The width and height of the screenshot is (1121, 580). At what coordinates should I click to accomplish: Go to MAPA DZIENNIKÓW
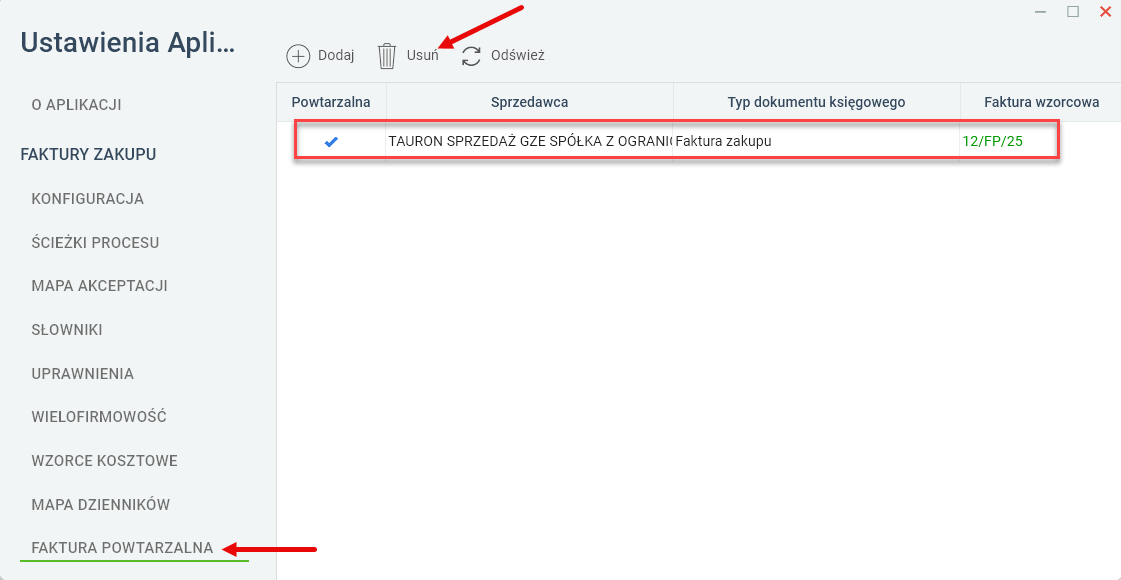point(101,505)
